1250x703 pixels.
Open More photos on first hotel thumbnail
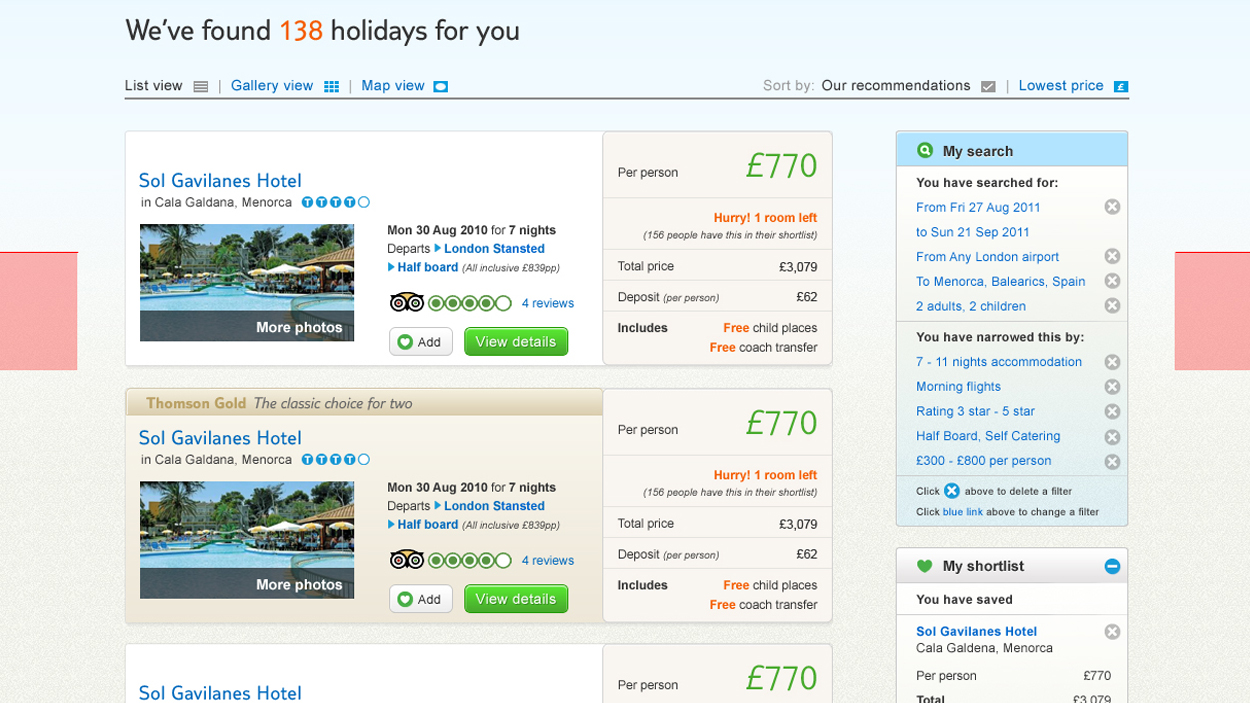(x=298, y=327)
